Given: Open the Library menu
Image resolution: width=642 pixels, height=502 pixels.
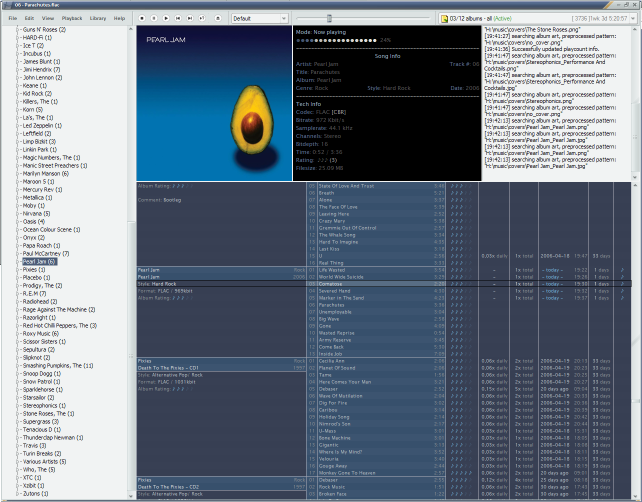Looking at the screenshot, I should point(98,18).
